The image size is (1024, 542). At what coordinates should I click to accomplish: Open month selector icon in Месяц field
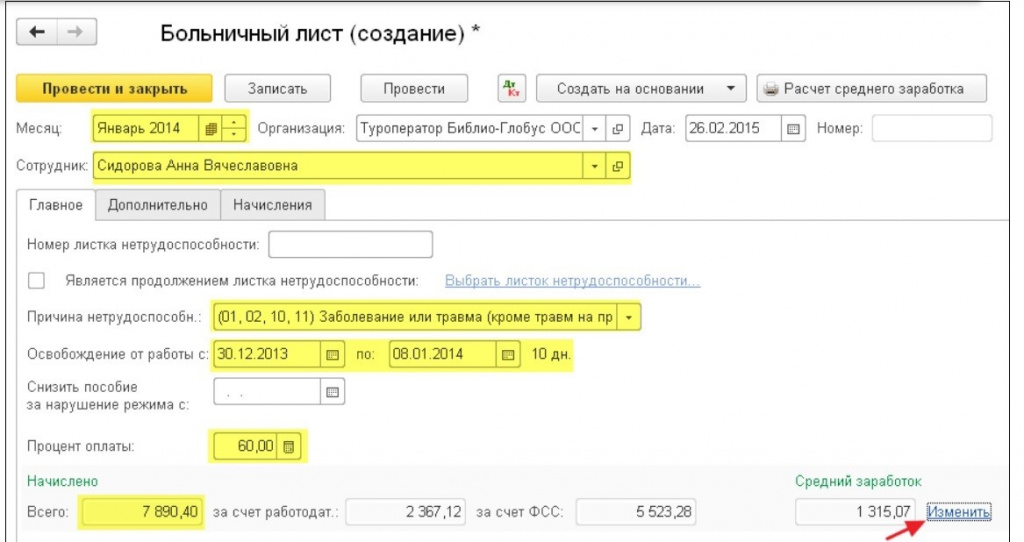[x=210, y=129]
